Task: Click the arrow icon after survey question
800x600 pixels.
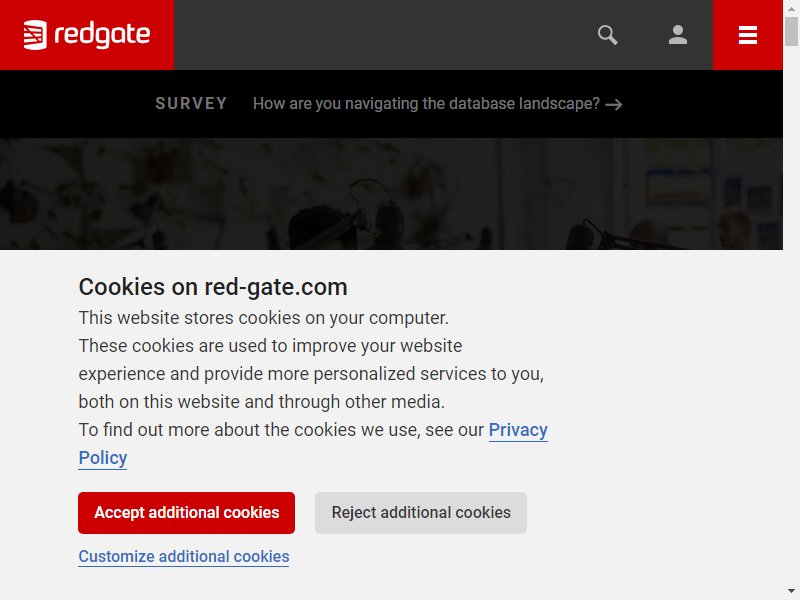Action: 614,105
